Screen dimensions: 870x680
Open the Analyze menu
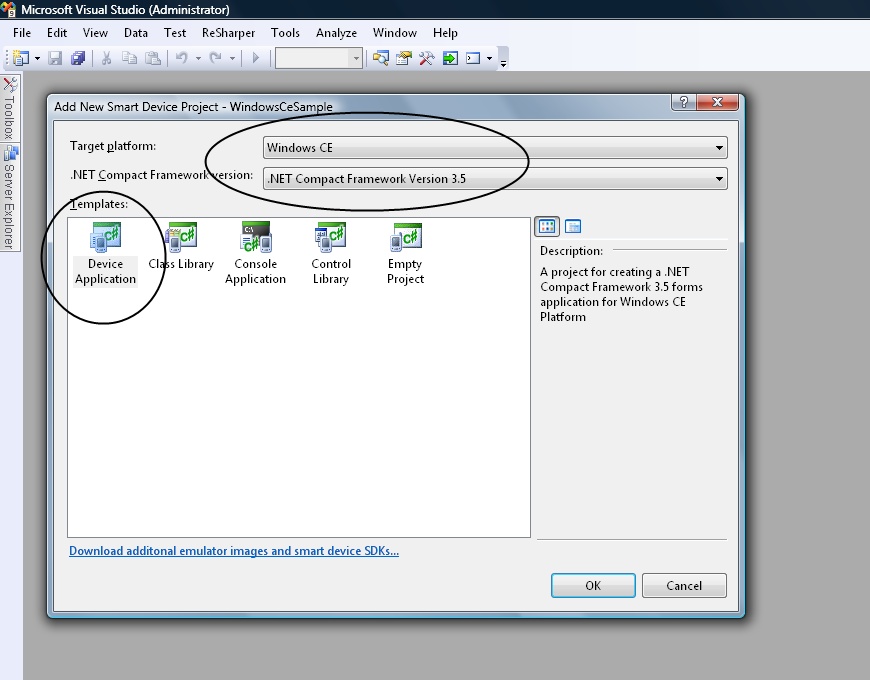pyautogui.click(x=336, y=33)
